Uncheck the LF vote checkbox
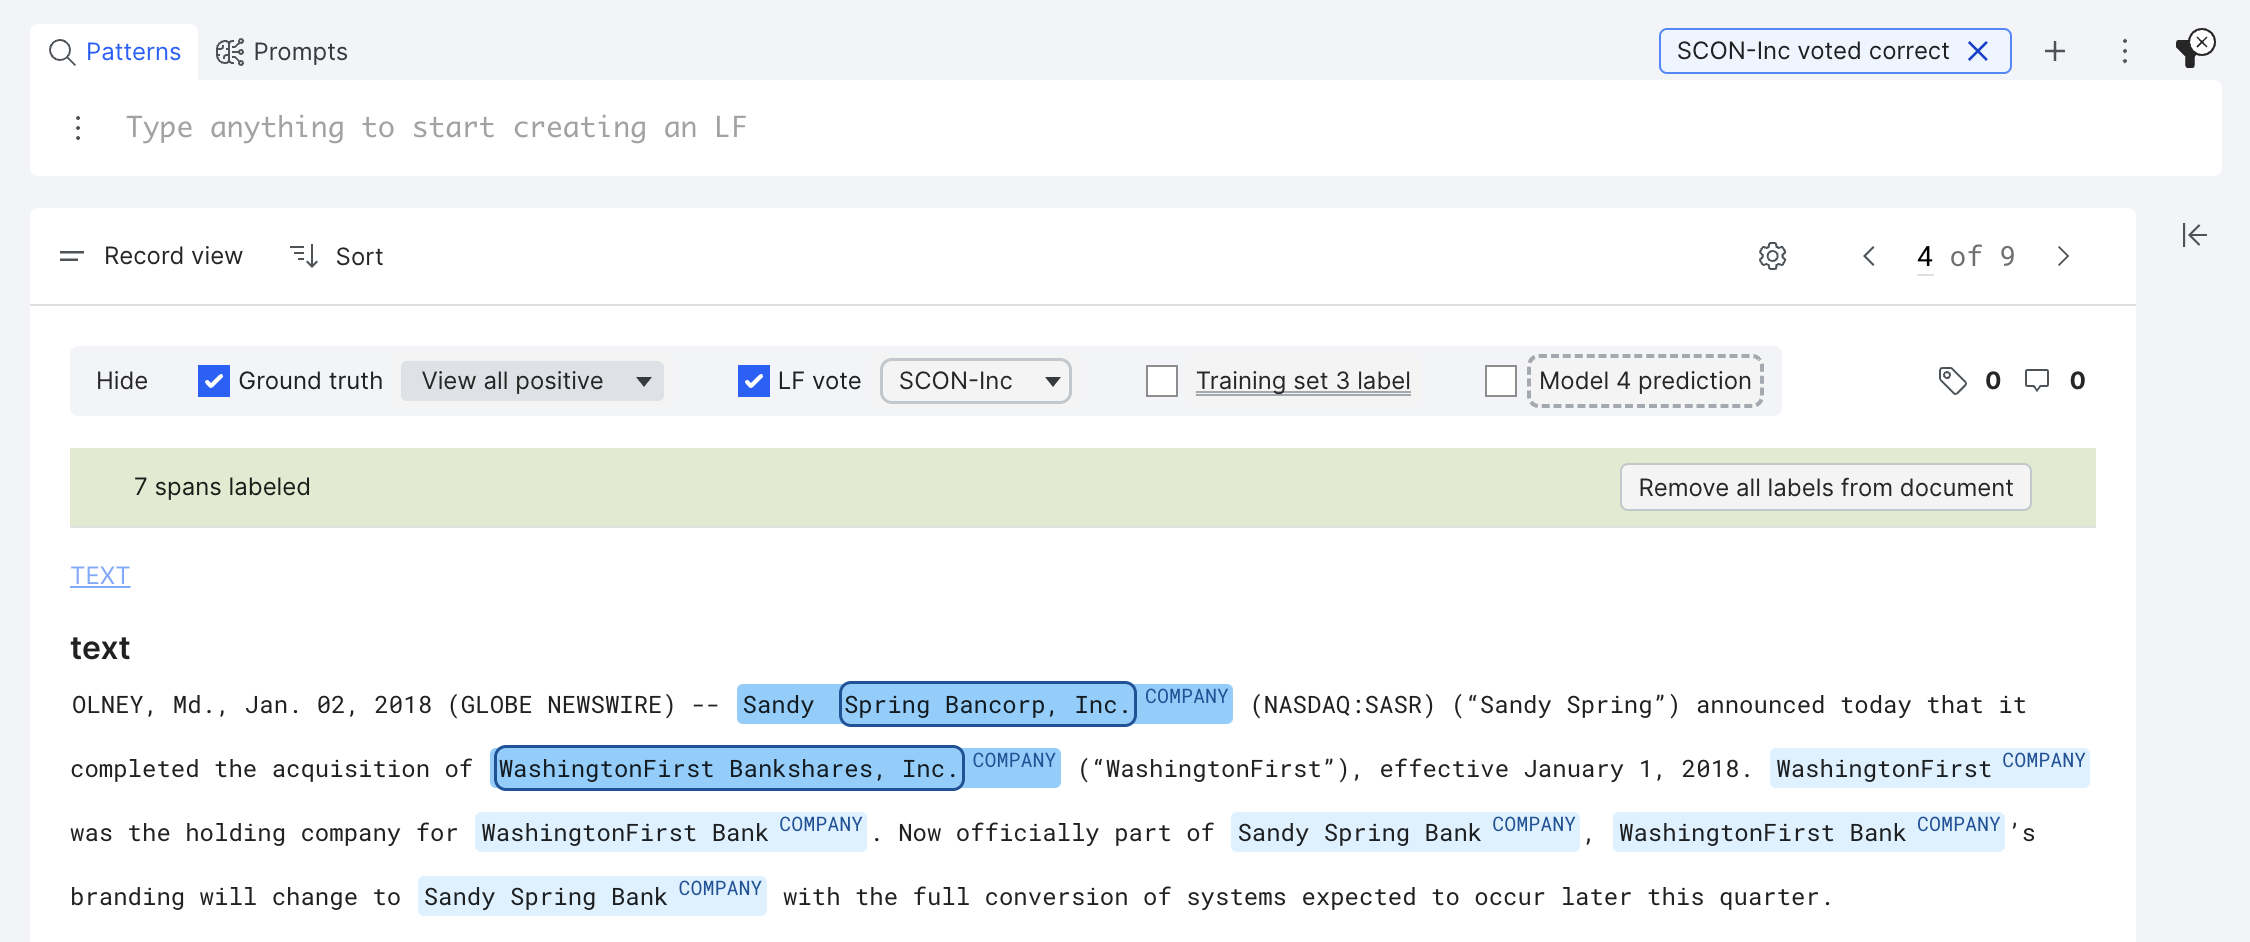This screenshot has height=942, width=2250. [754, 381]
